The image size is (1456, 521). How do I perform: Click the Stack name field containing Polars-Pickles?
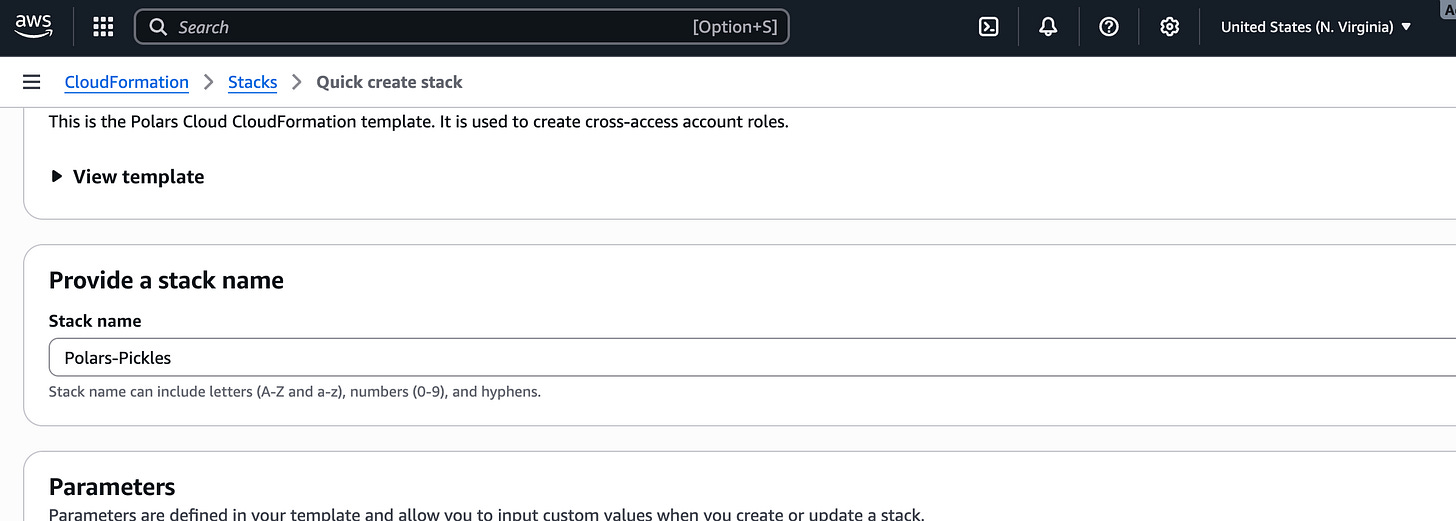coord(752,357)
